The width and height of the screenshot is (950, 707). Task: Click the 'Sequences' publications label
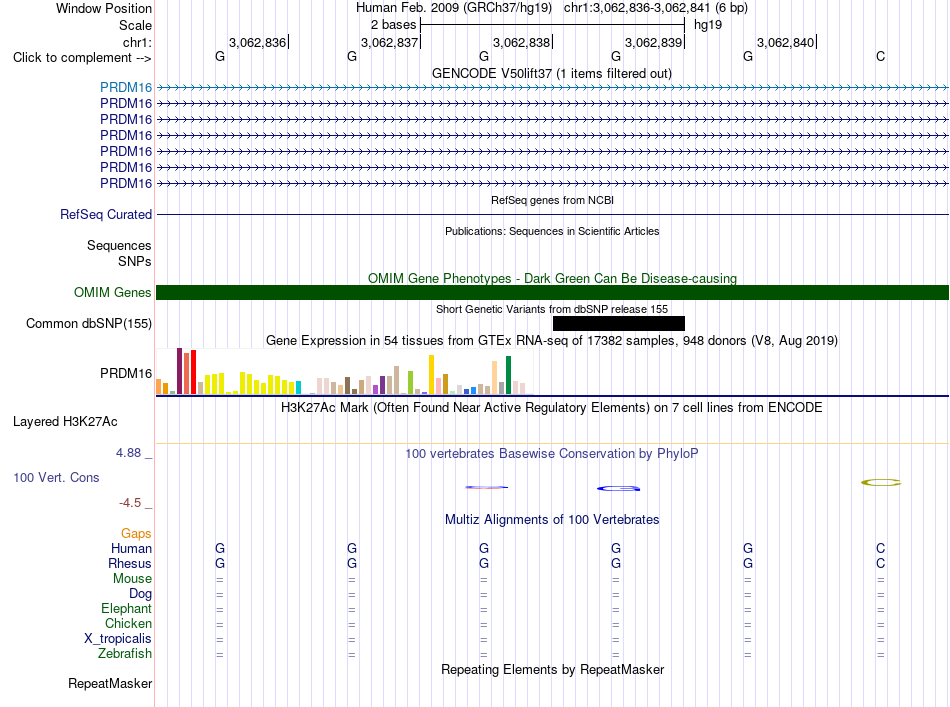pyautogui.click(x=119, y=245)
